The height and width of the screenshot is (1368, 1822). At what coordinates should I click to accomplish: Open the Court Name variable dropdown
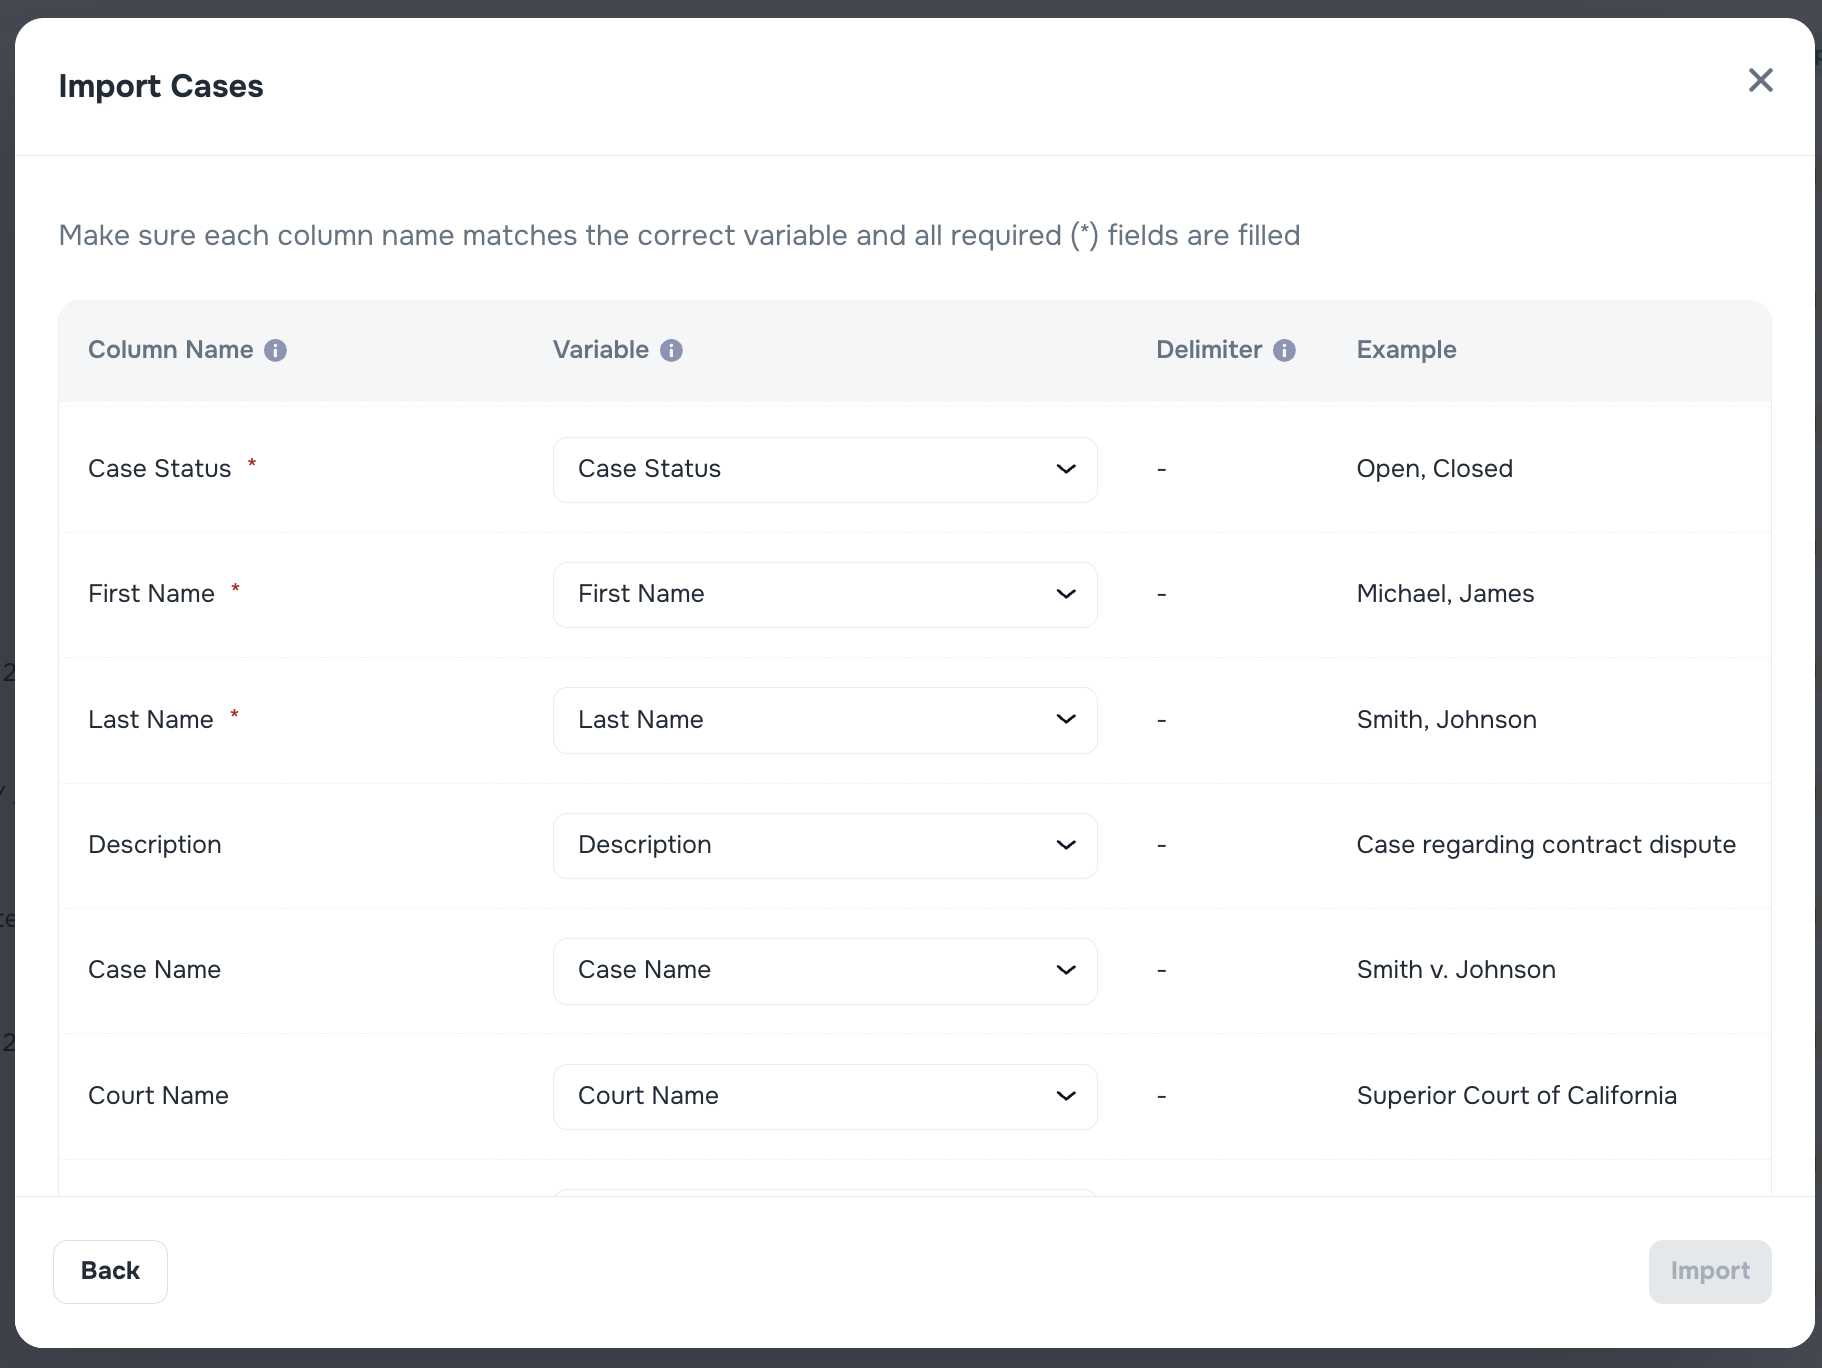pos(824,1096)
